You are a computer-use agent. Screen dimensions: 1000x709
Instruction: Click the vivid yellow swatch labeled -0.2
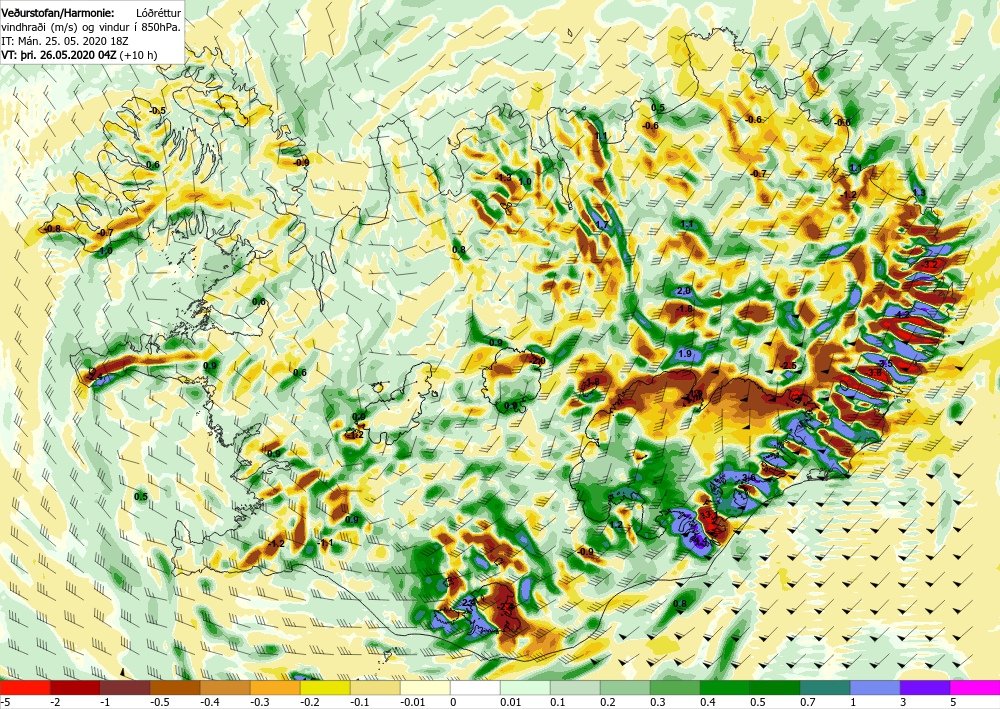coord(325,687)
